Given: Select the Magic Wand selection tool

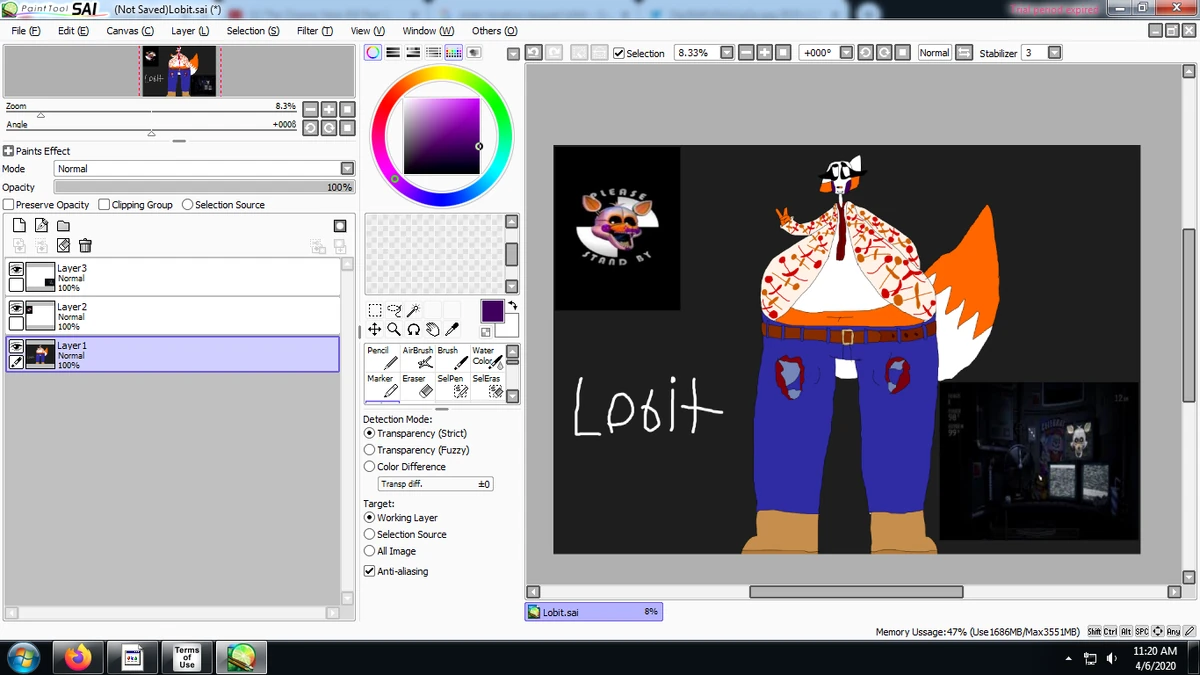Looking at the screenshot, I should [413, 309].
